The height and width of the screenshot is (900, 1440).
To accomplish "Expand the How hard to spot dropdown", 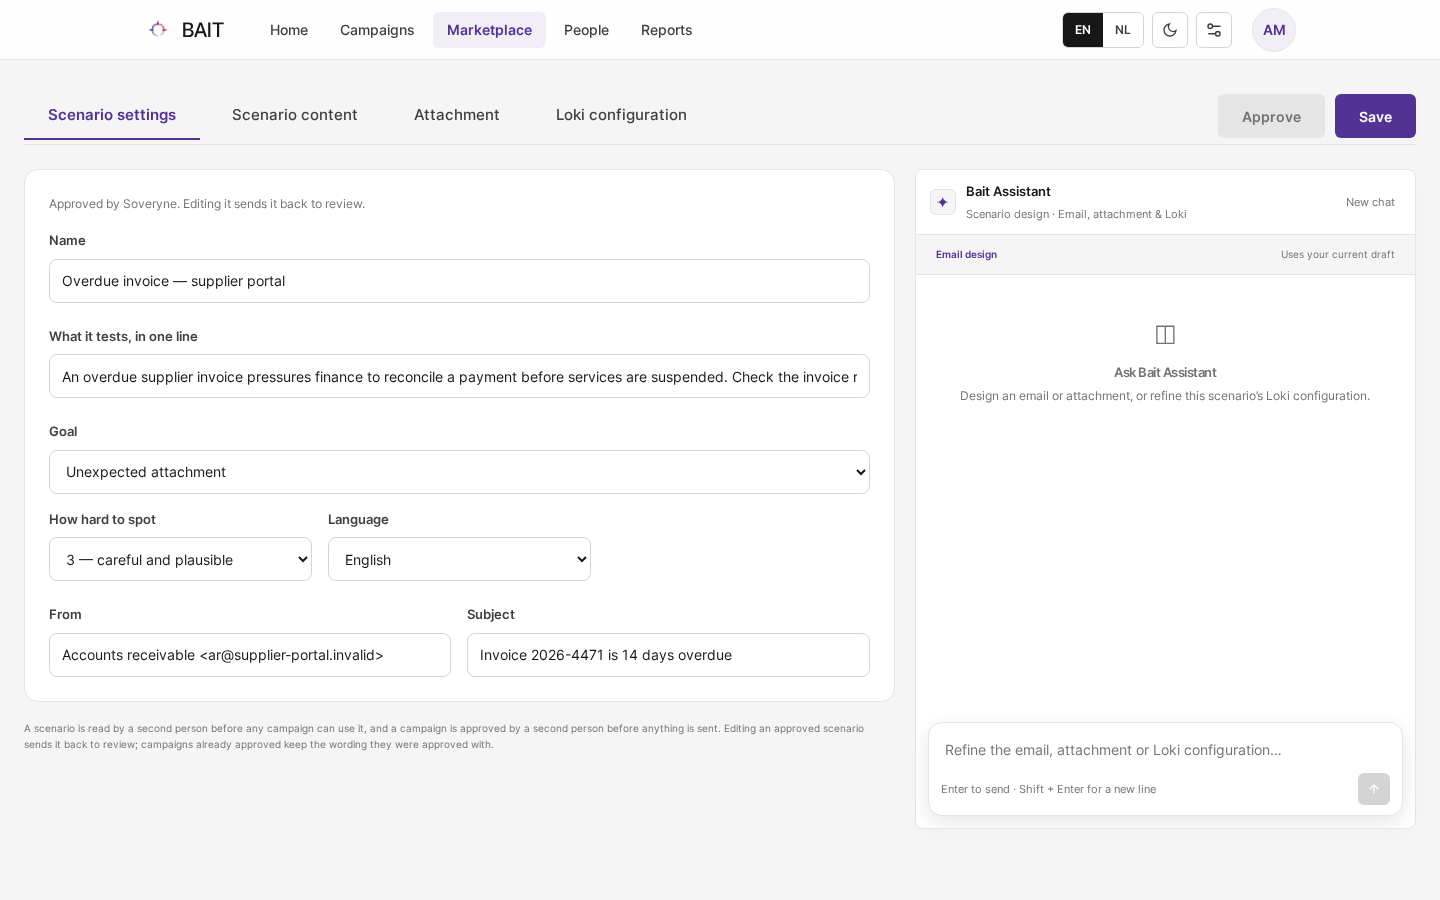I will pos(180,559).
